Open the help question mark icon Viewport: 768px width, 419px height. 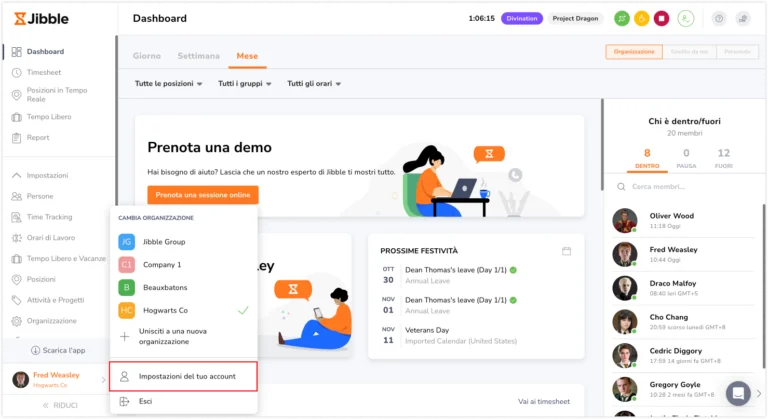pyautogui.click(x=719, y=19)
